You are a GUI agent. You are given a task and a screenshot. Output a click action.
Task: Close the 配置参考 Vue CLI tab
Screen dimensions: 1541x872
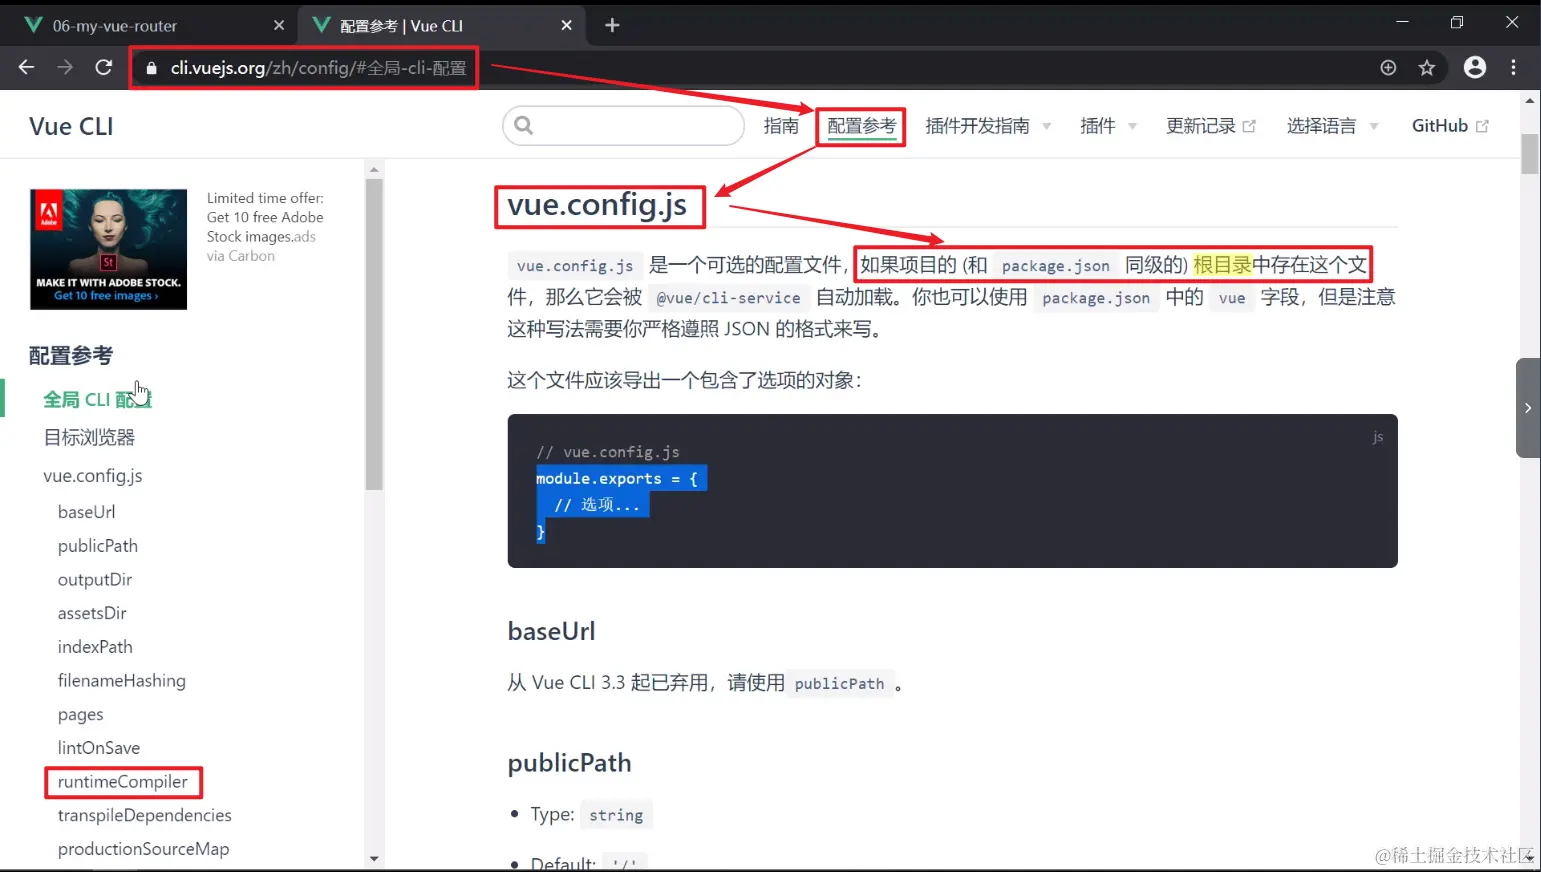click(x=567, y=25)
